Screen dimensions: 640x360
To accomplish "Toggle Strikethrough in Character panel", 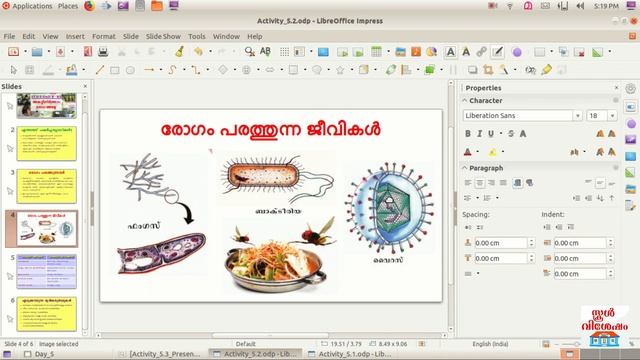I will (511, 133).
